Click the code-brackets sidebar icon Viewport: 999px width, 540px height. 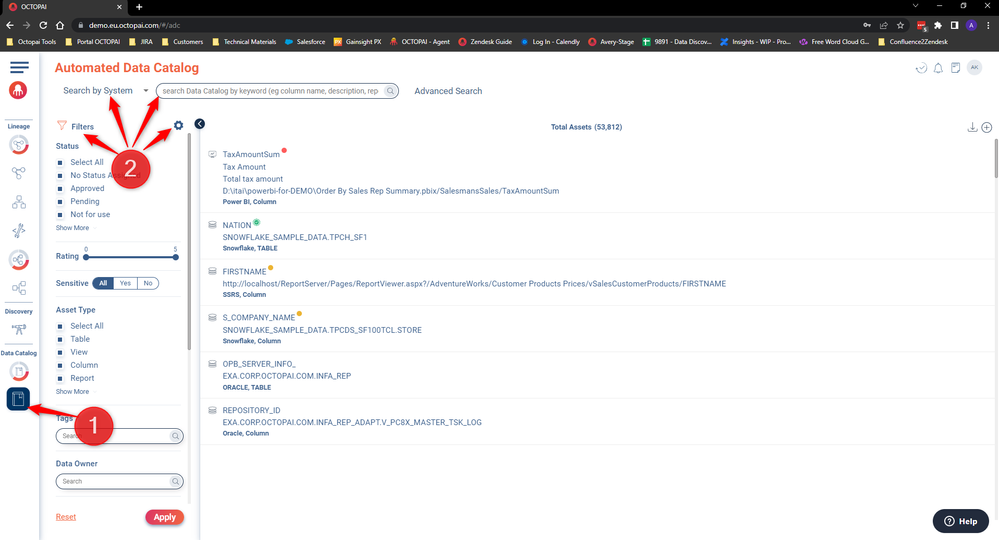click(x=18, y=231)
